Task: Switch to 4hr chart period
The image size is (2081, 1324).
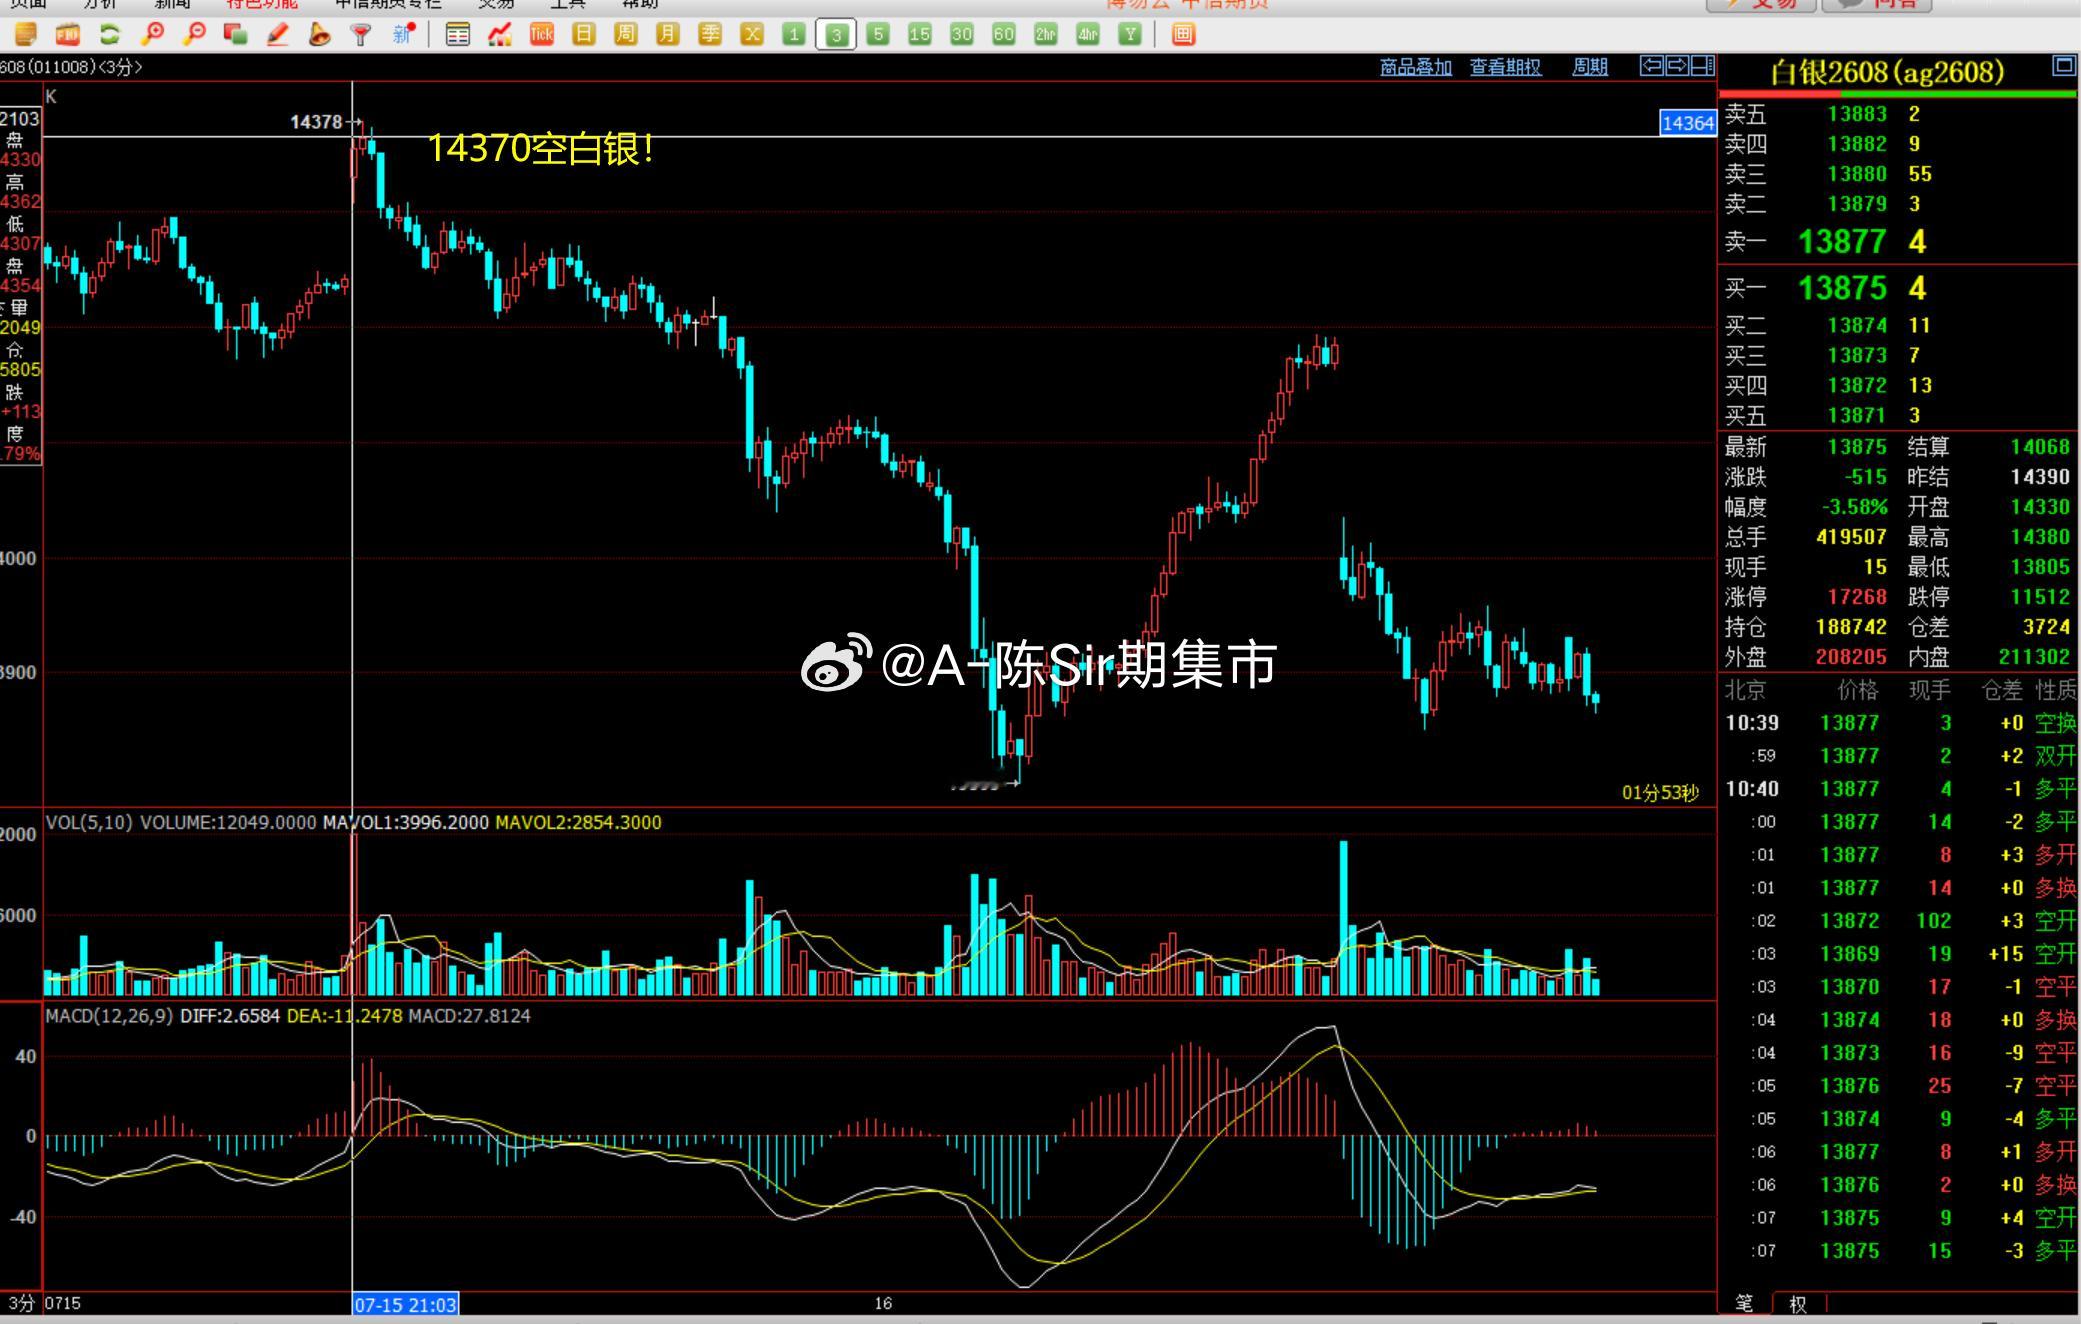Action: (x=1088, y=35)
